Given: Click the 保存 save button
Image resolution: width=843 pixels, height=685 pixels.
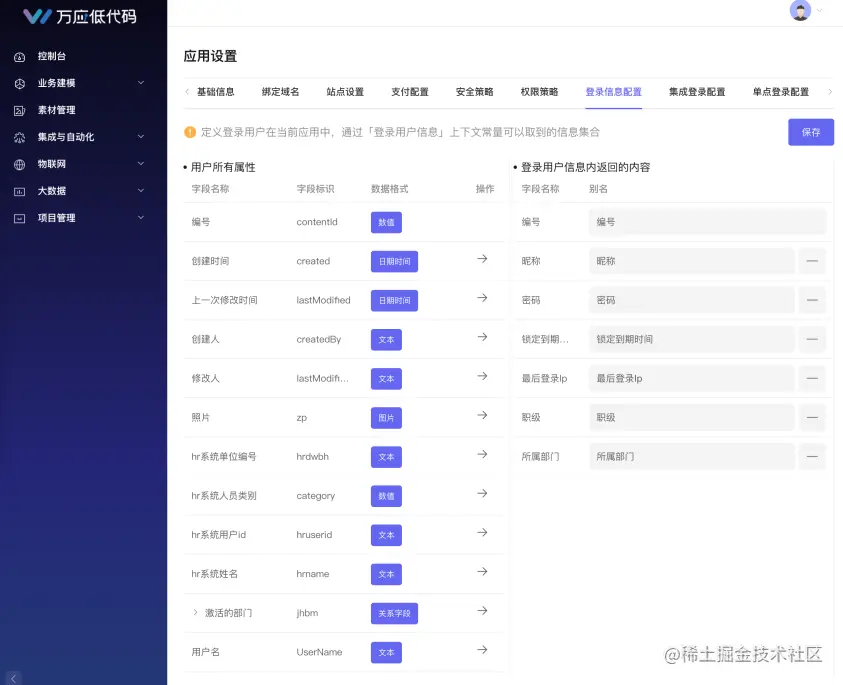Looking at the screenshot, I should pyautogui.click(x=810, y=132).
